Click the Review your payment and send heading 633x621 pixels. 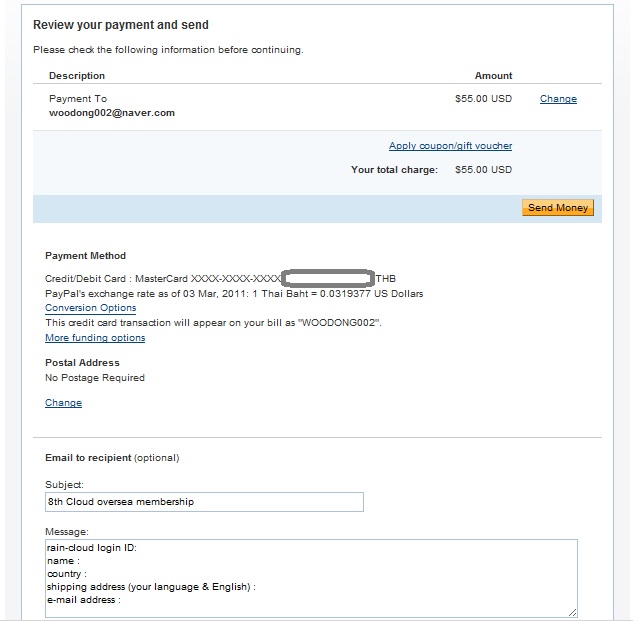[121, 25]
